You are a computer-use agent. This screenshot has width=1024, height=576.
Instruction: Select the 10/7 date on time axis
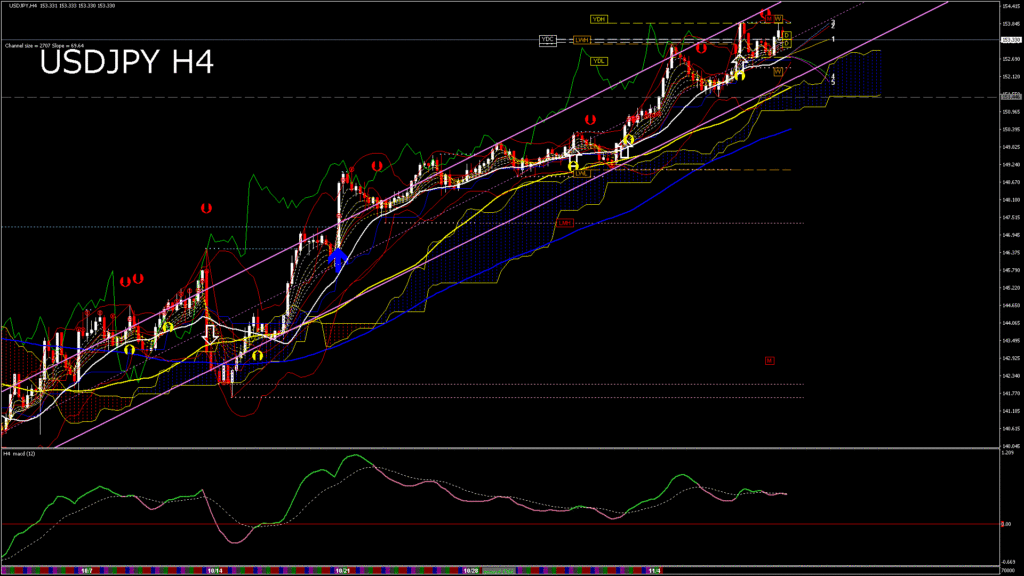coord(86,570)
